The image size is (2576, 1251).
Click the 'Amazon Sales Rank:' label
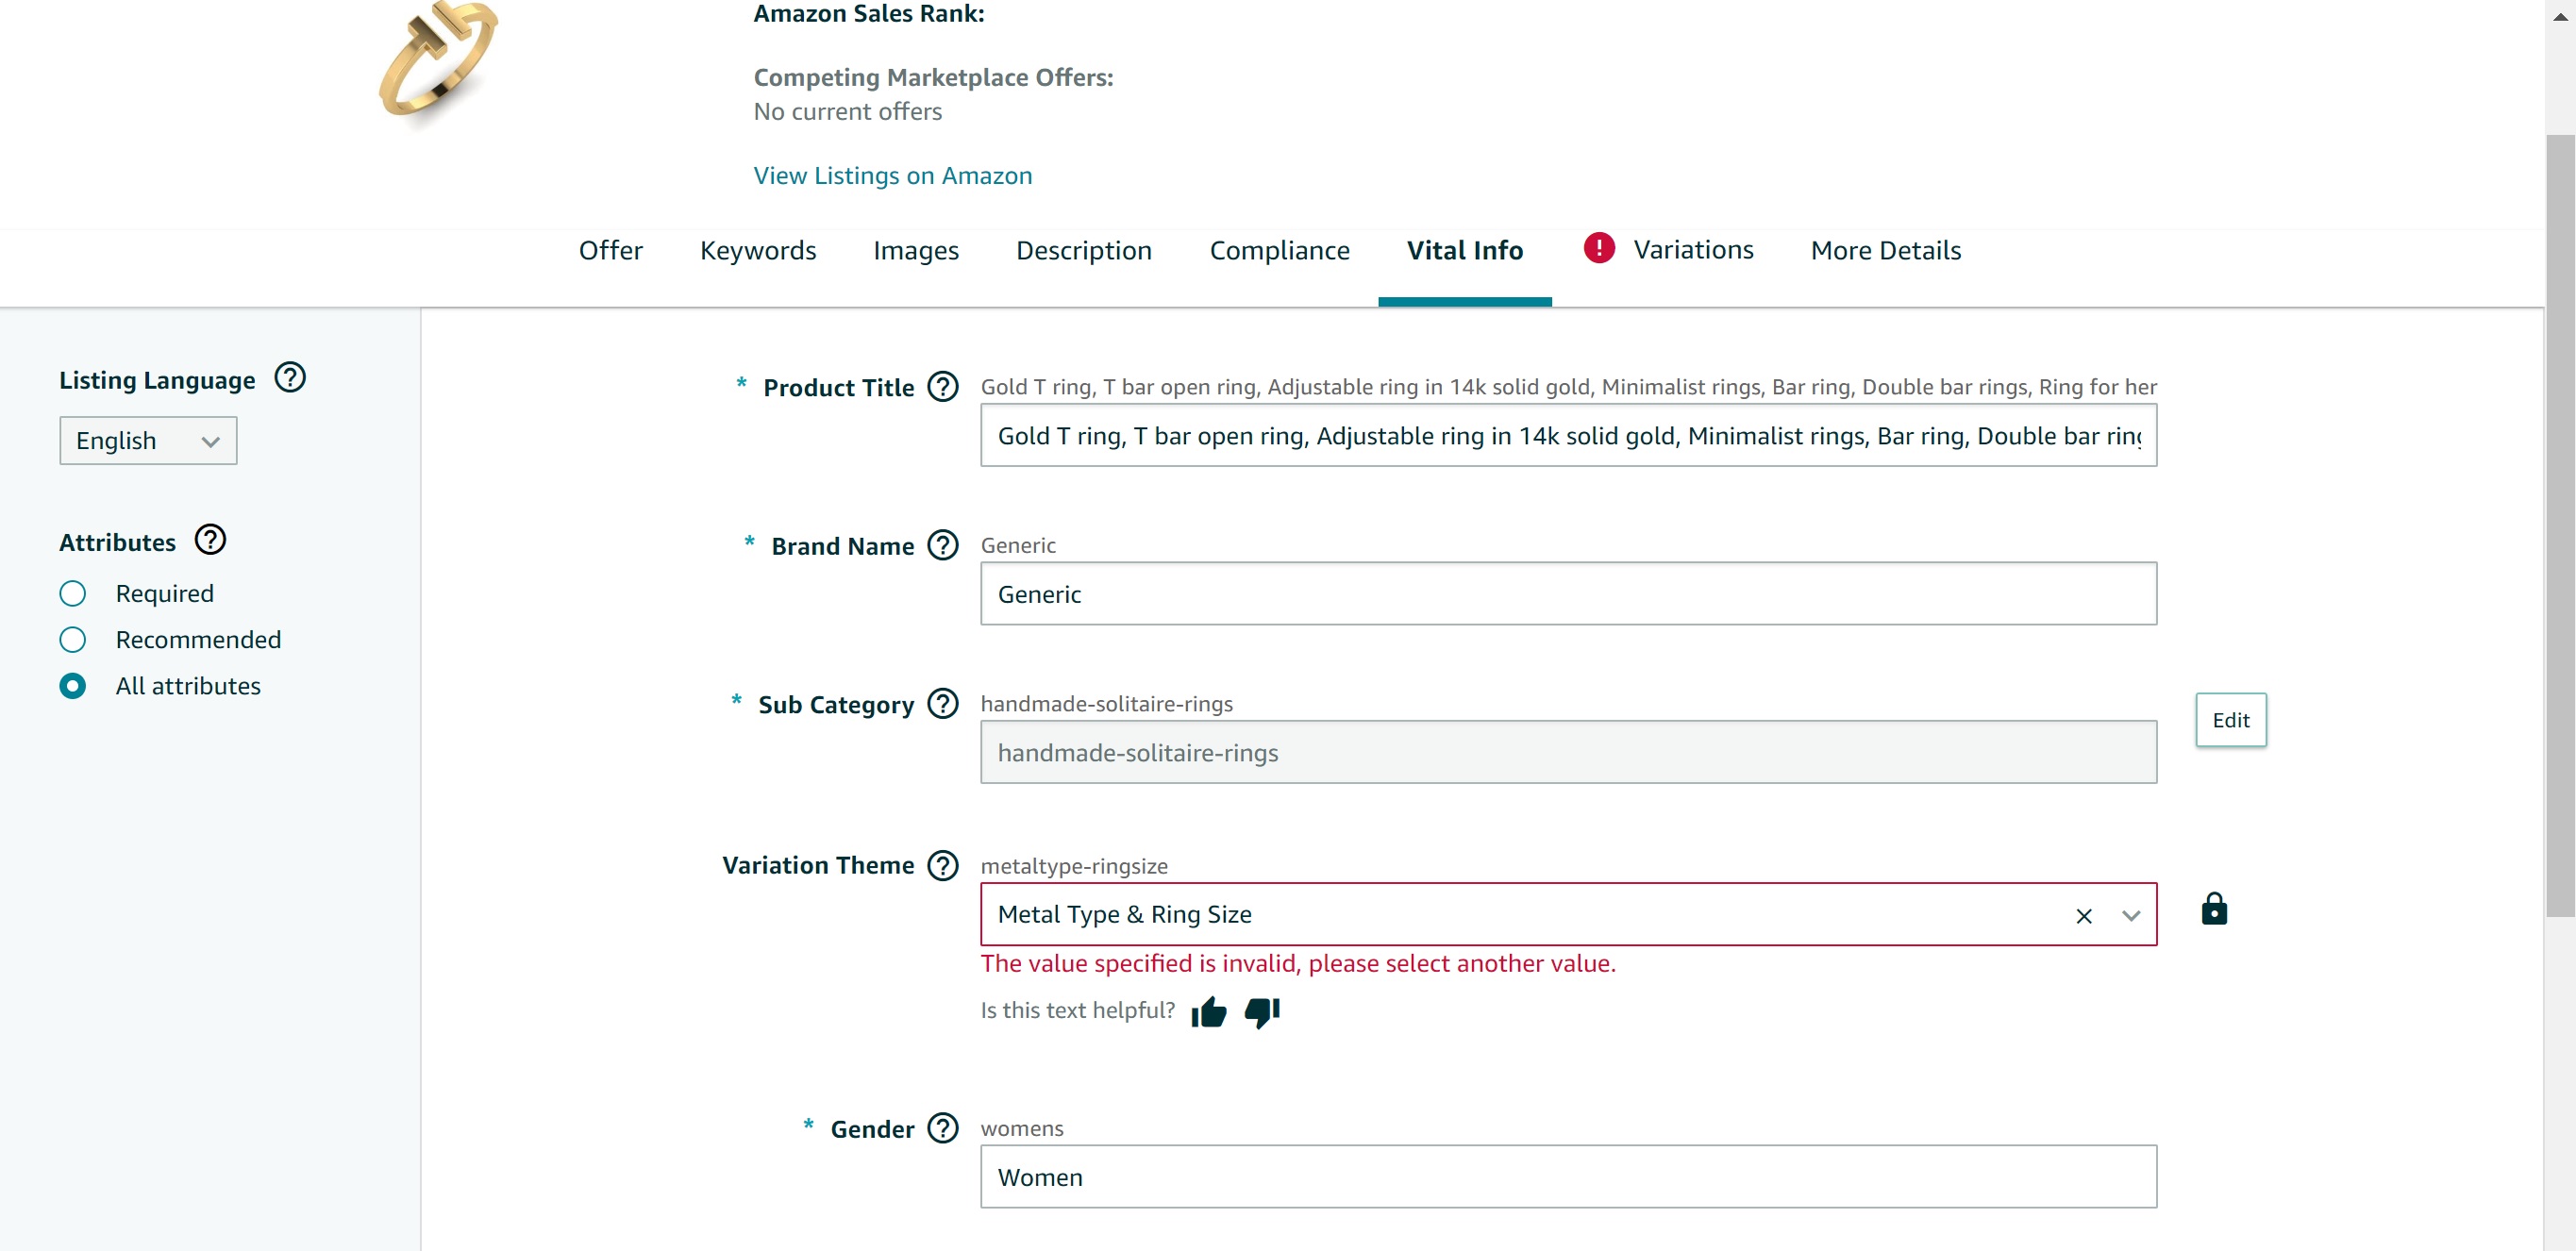(x=869, y=13)
